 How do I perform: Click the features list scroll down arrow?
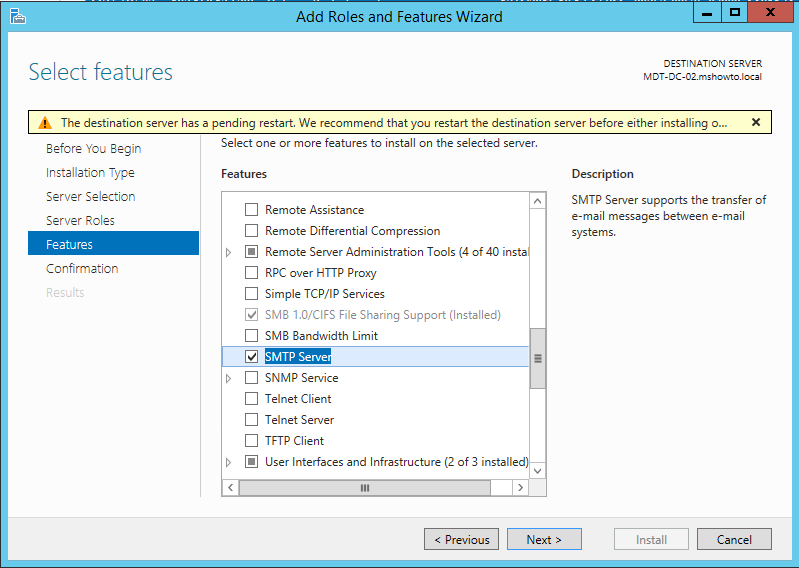pyautogui.click(x=537, y=470)
